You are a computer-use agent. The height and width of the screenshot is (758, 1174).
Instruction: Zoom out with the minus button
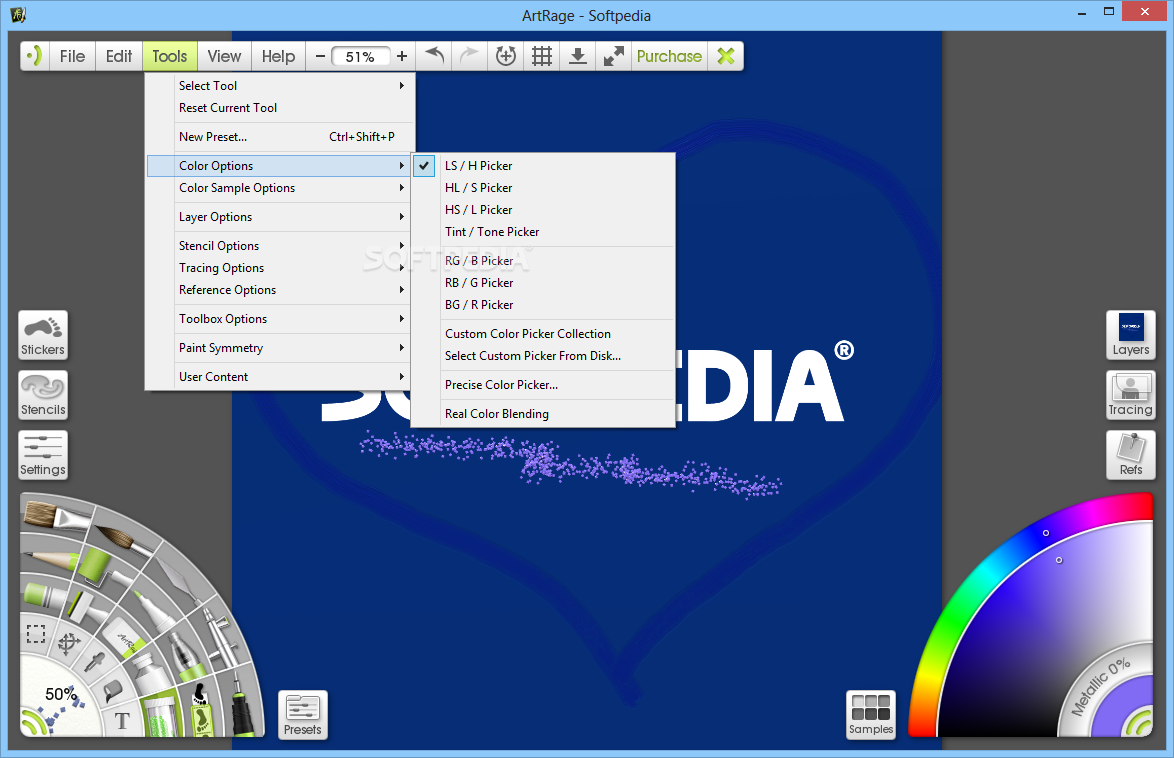click(320, 56)
